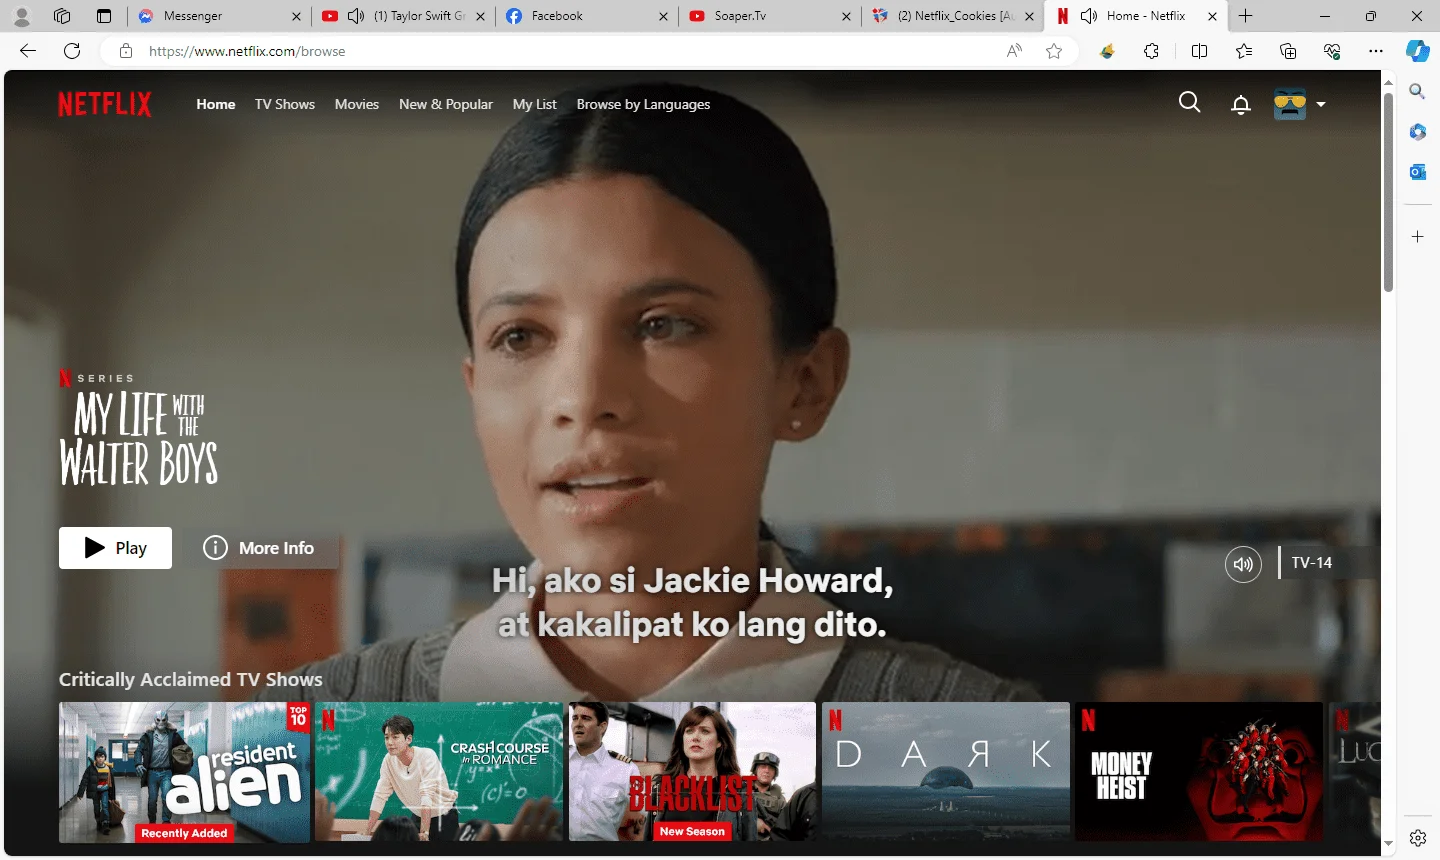Open Money Heist thumbnail
The width and height of the screenshot is (1440, 860).
1199,772
